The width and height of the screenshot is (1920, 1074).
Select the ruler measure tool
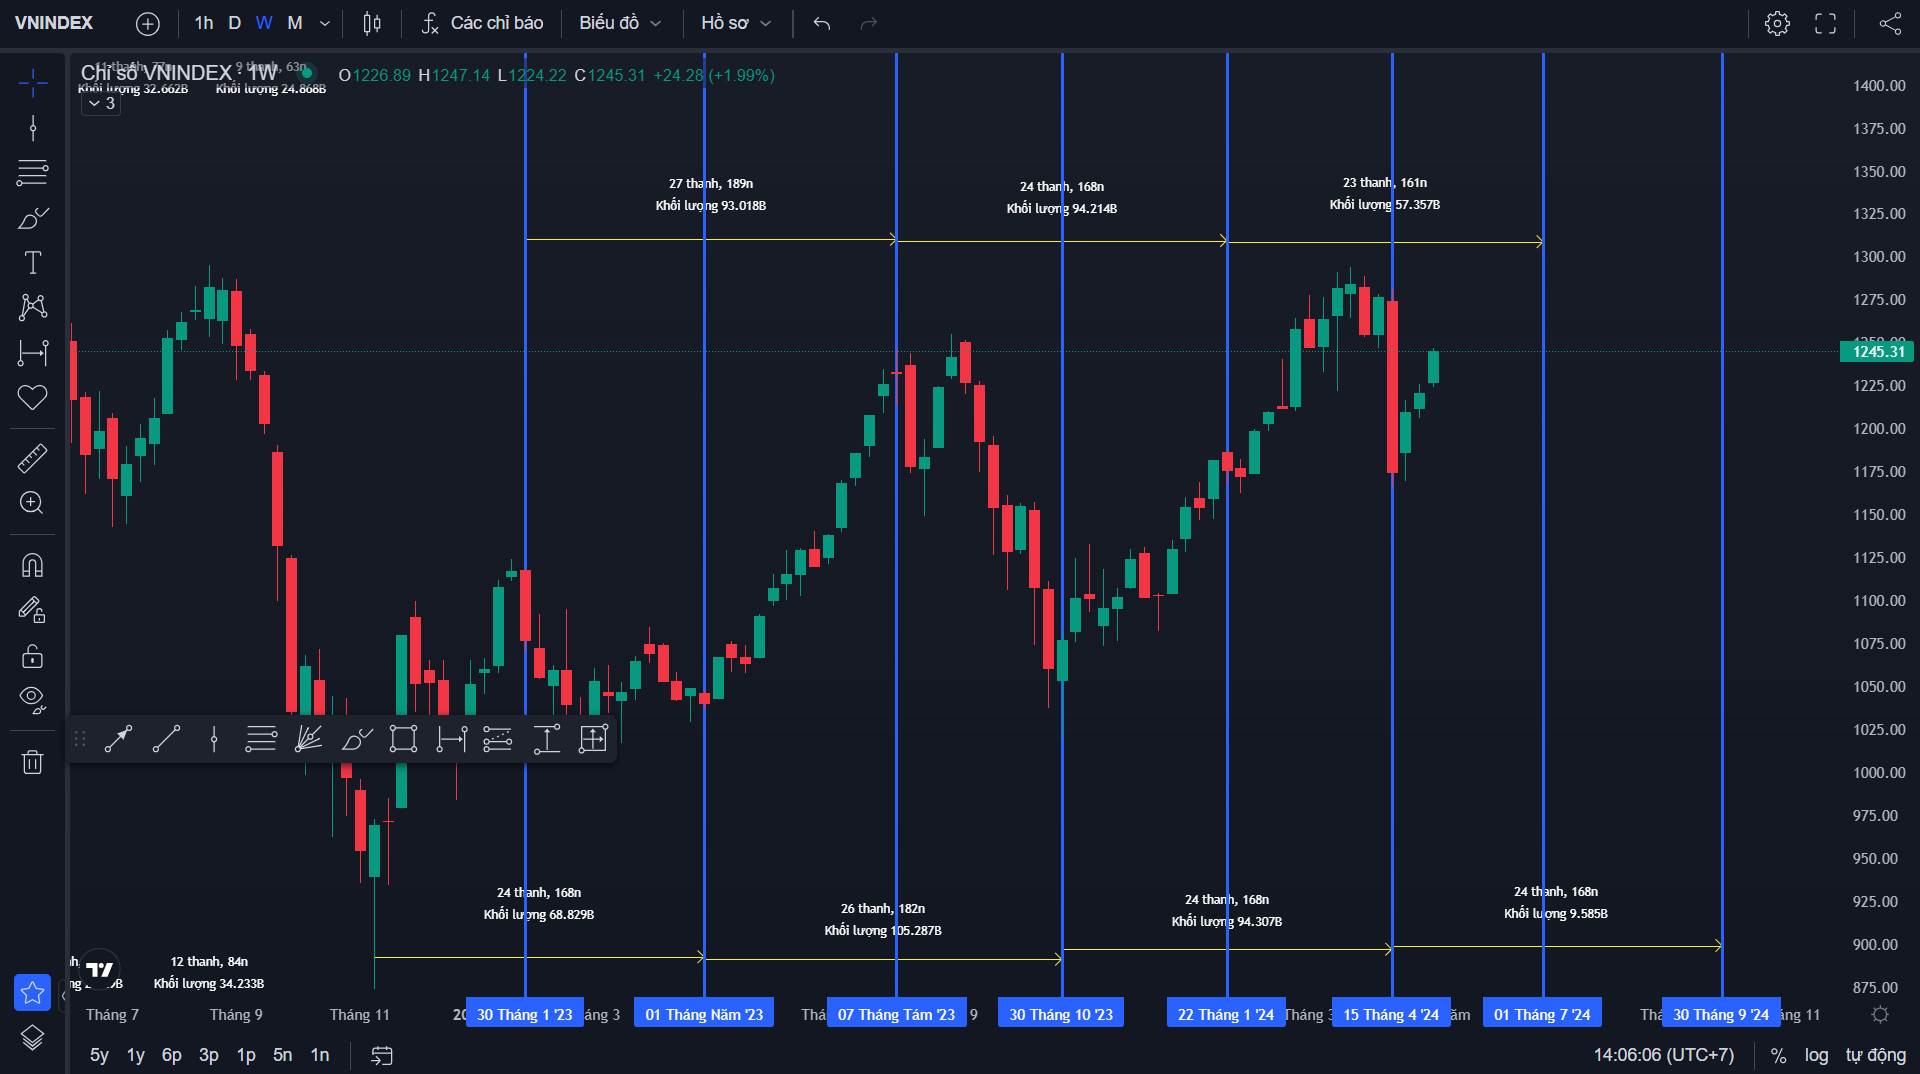pos(33,458)
